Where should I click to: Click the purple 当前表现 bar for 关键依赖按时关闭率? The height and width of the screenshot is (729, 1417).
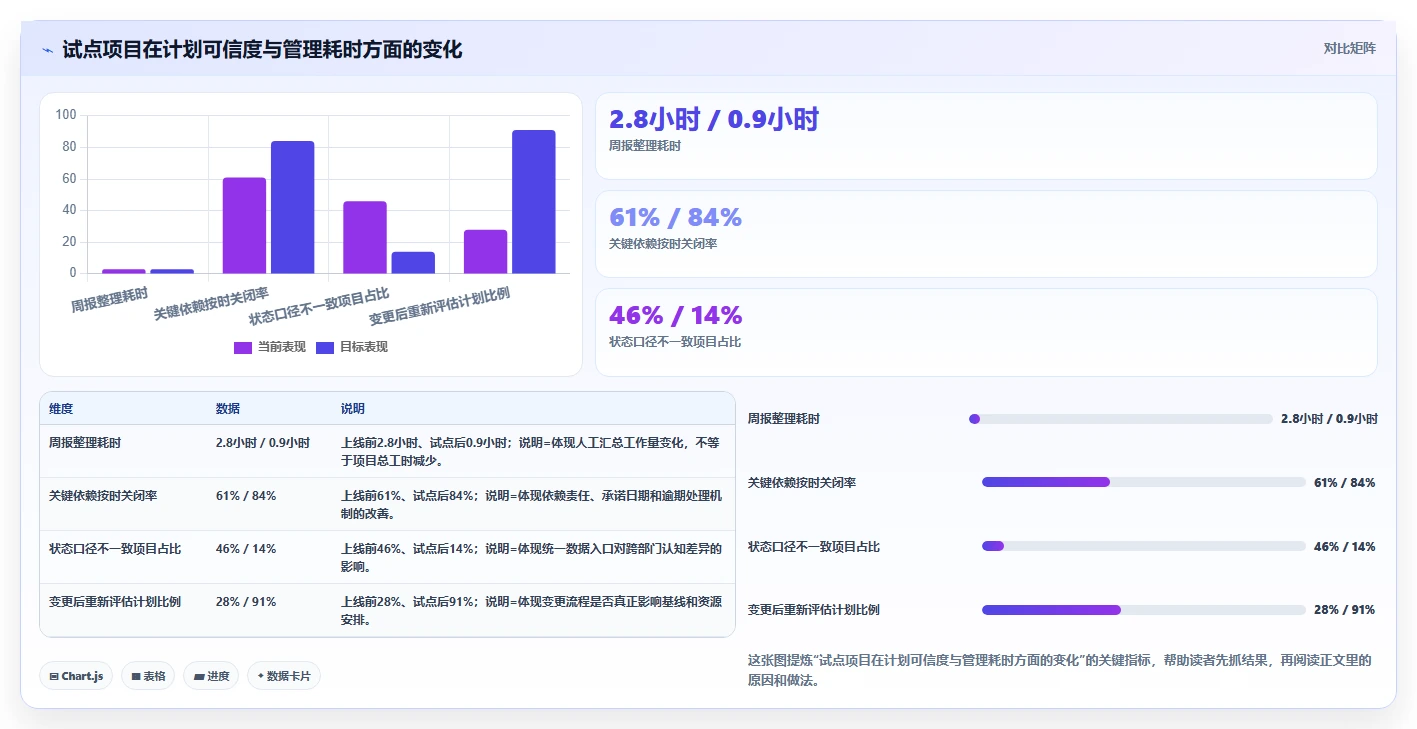tap(244, 225)
